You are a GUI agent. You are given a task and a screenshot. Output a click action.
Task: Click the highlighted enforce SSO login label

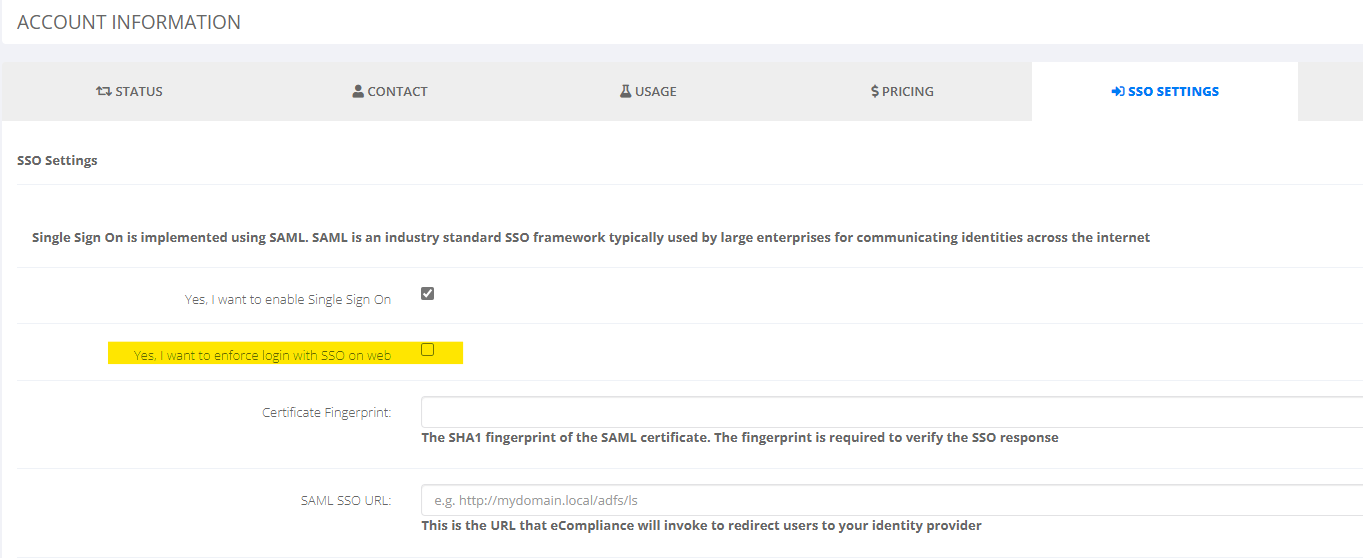click(x=262, y=355)
